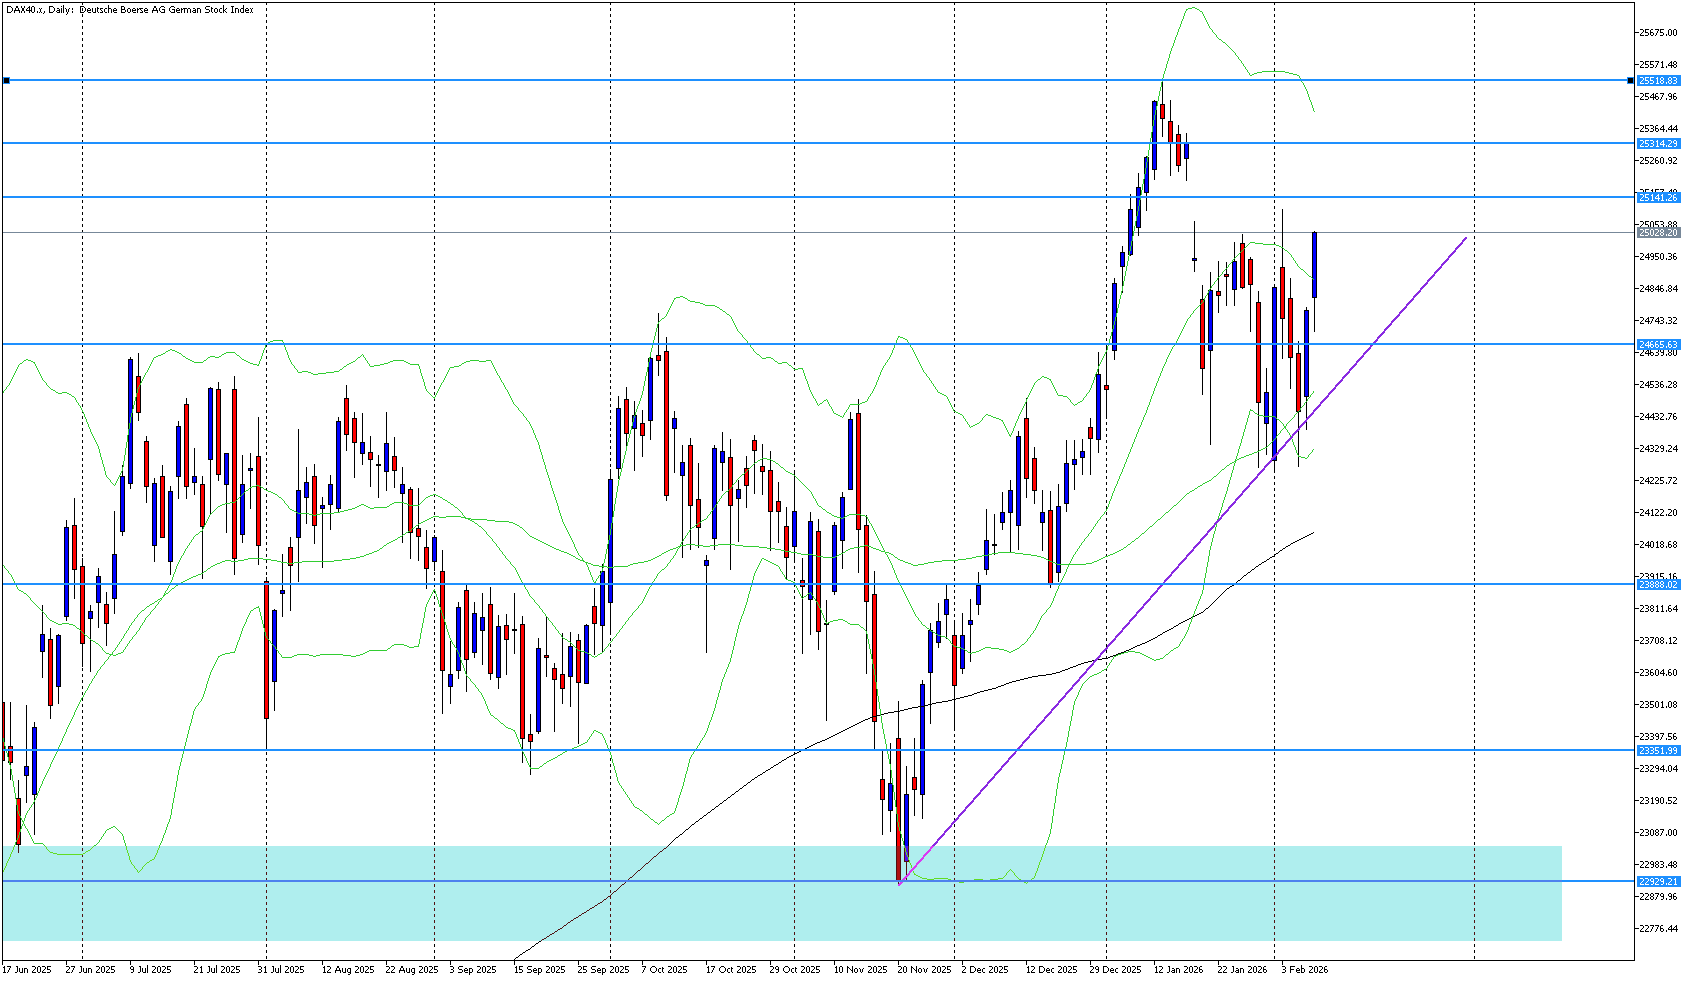This screenshot has width=1692, height=981.
Task: Click the 29 Dec 2025 date label
Action: [1116, 970]
